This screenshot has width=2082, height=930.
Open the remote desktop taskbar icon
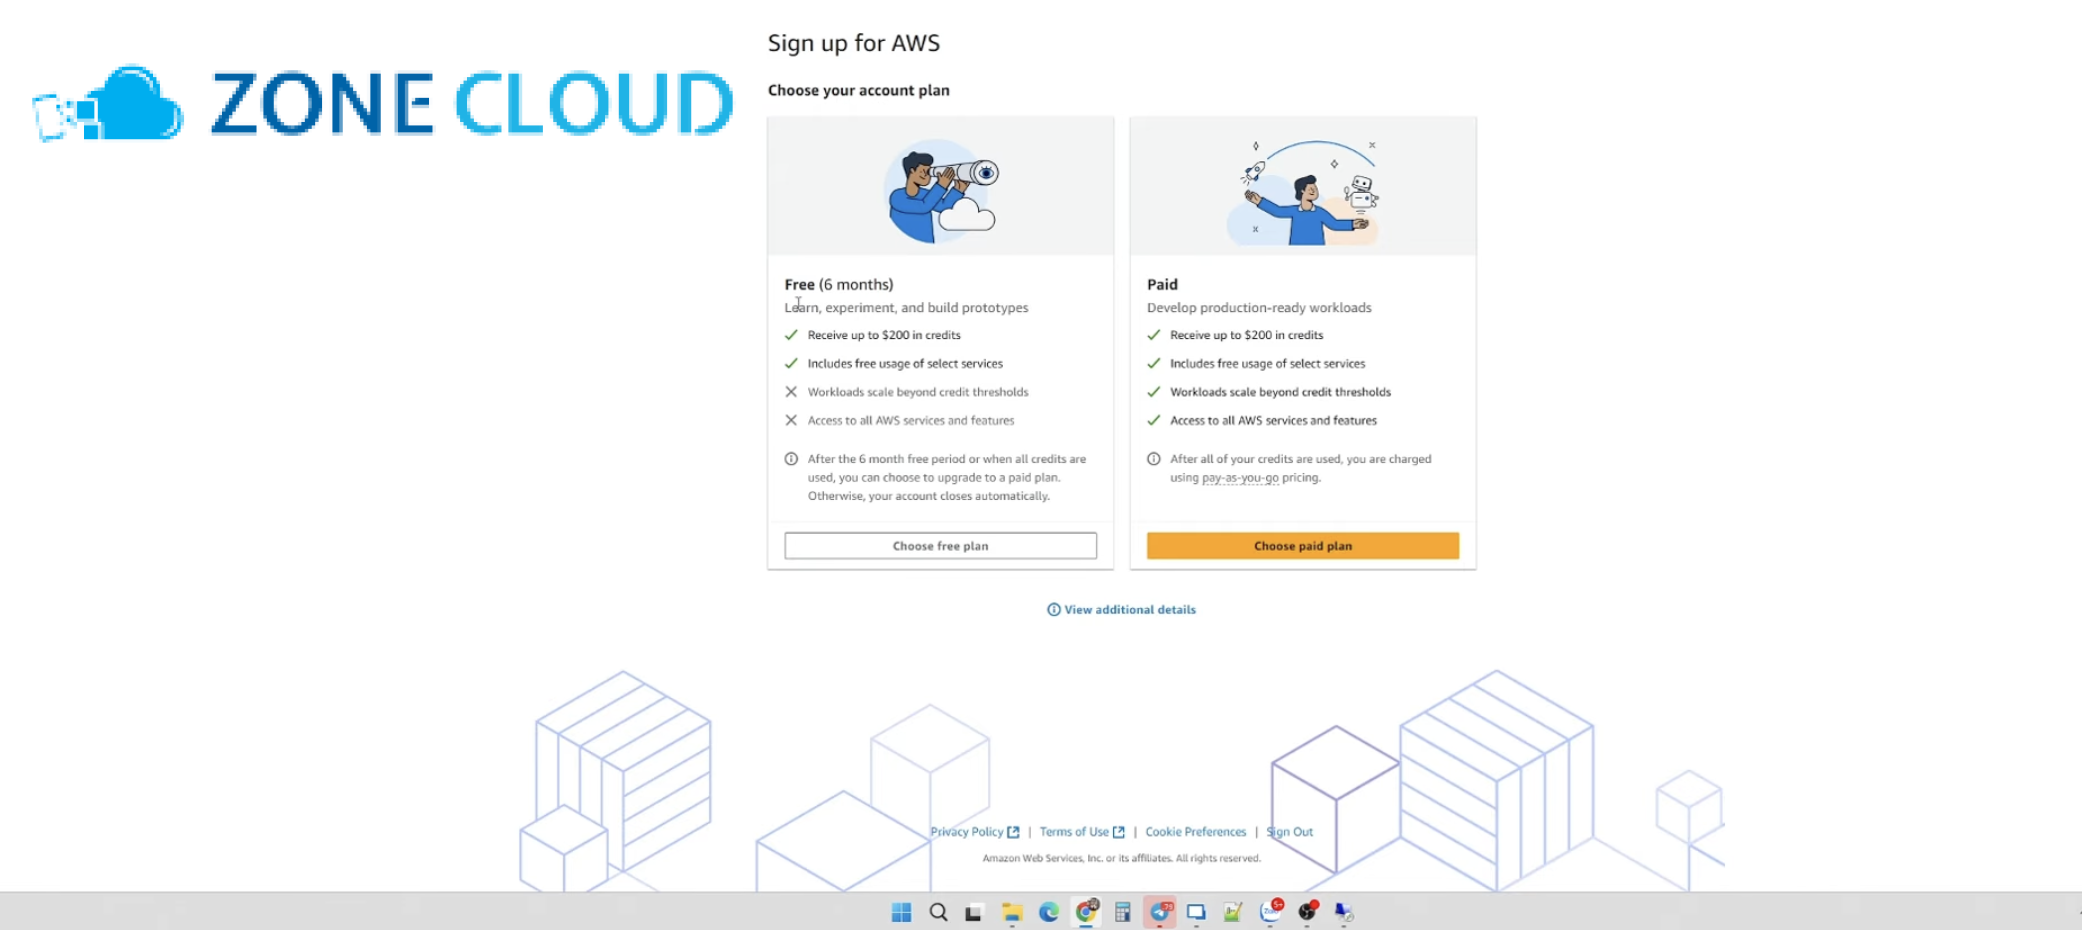click(1344, 912)
